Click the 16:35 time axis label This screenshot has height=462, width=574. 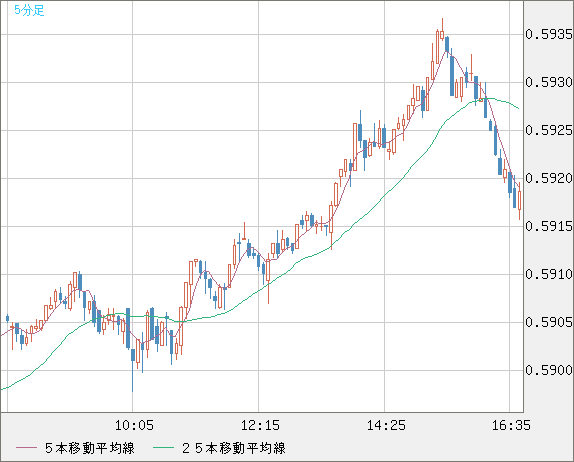click(511, 425)
